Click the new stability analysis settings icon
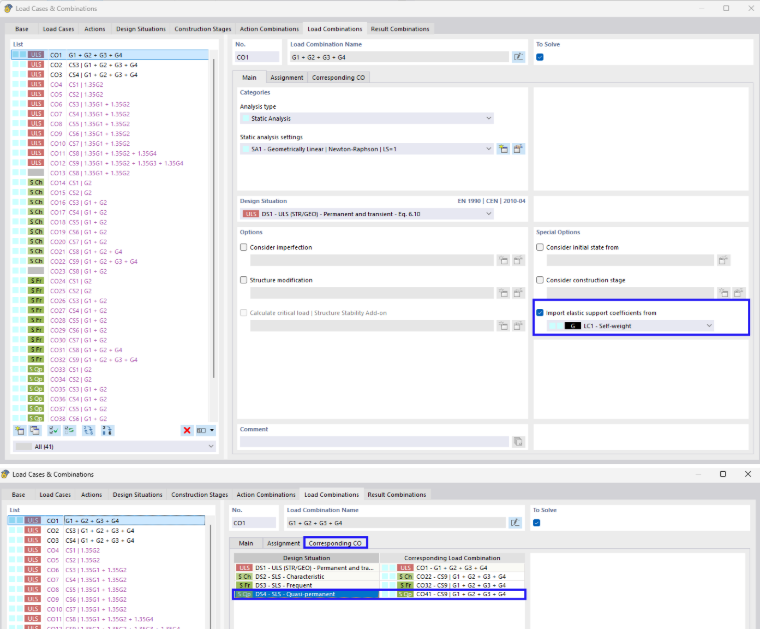 point(504,326)
